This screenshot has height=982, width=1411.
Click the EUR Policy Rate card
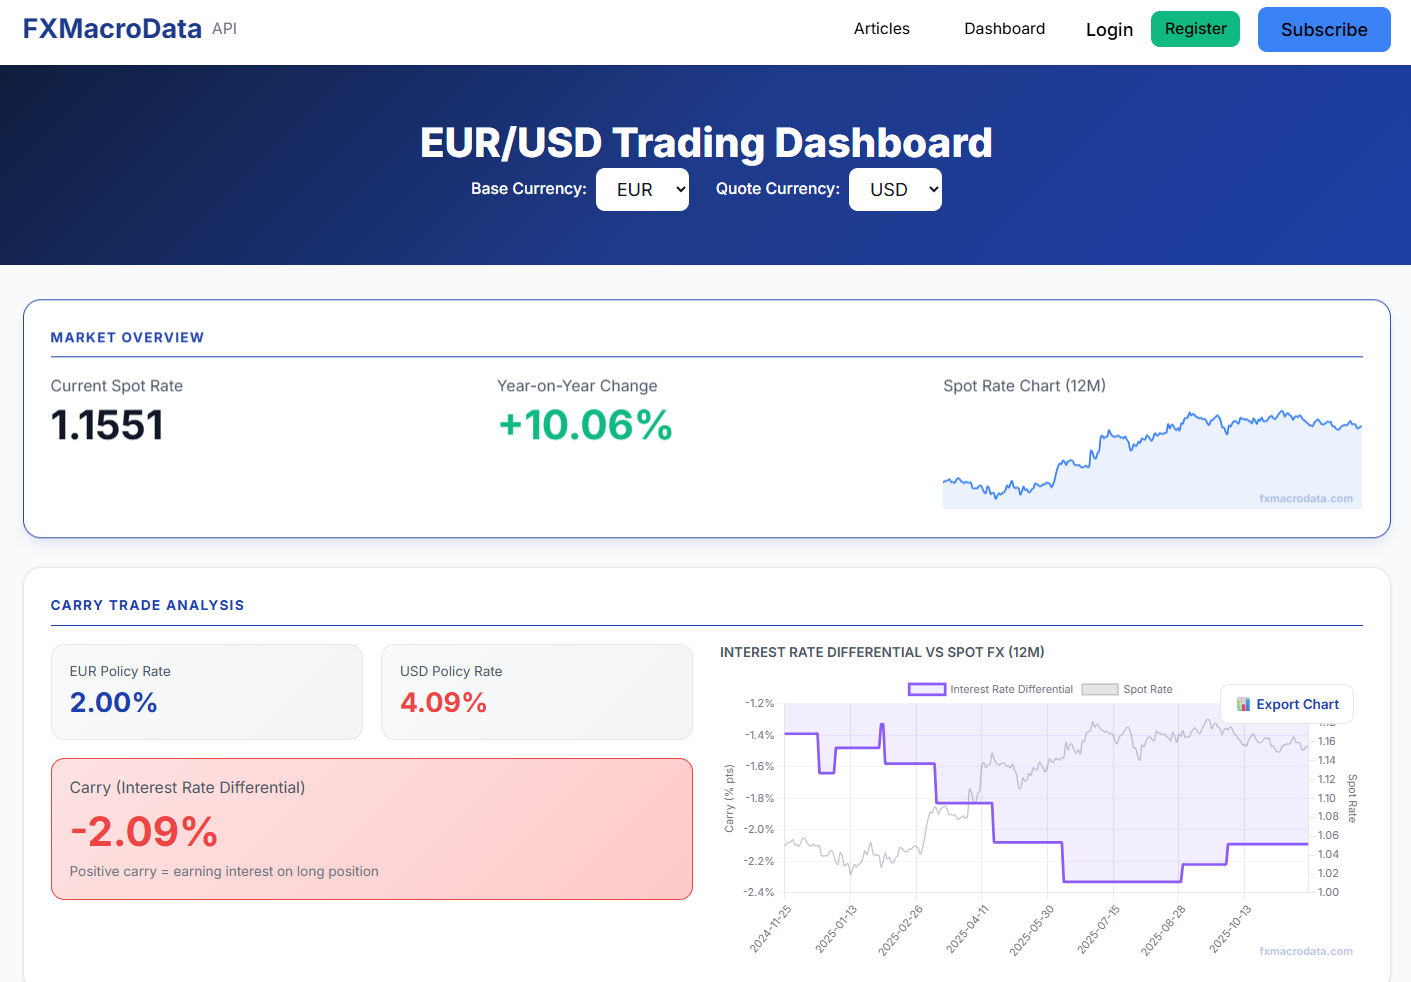coord(207,691)
